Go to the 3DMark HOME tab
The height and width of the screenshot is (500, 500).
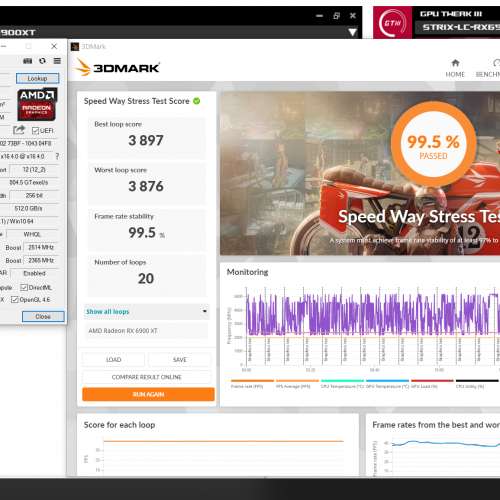click(x=455, y=68)
